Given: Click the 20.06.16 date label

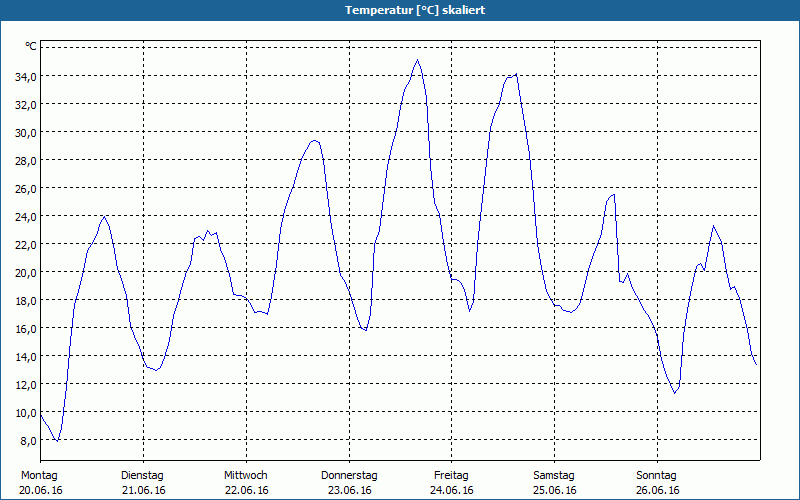Looking at the screenshot, I should (x=41, y=490).
